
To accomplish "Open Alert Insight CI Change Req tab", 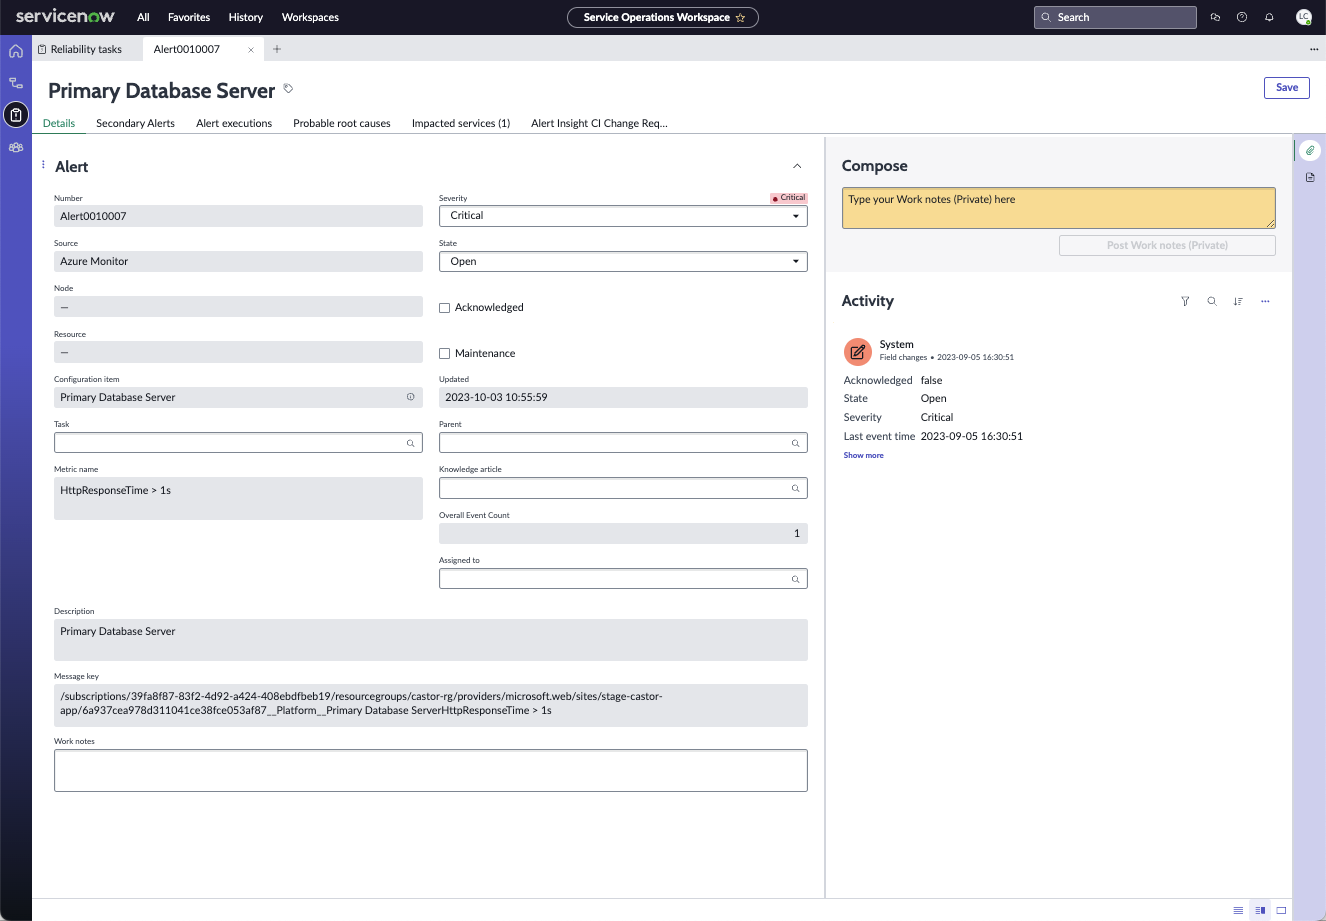I will (x=599, y=123).
